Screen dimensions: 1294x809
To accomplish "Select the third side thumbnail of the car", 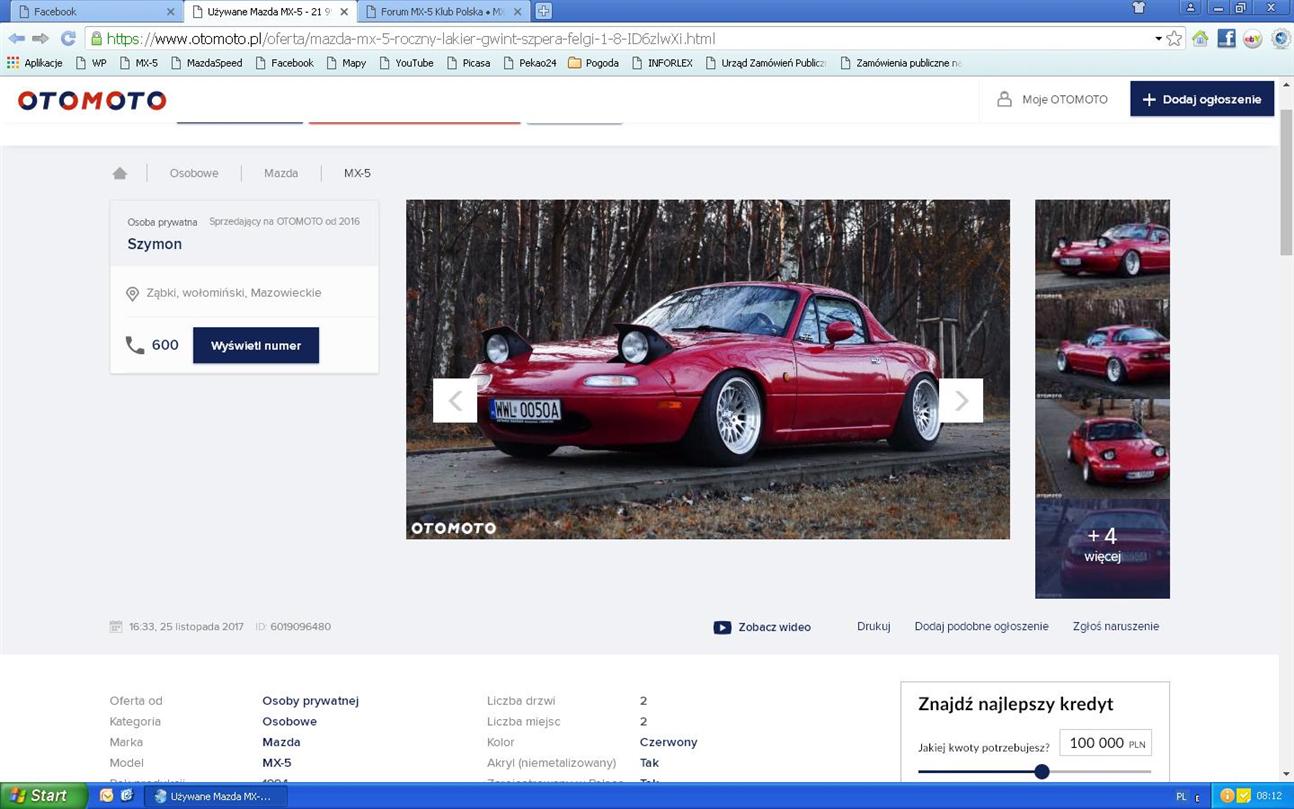I will pyautogui.click(x=1102, y=449).
